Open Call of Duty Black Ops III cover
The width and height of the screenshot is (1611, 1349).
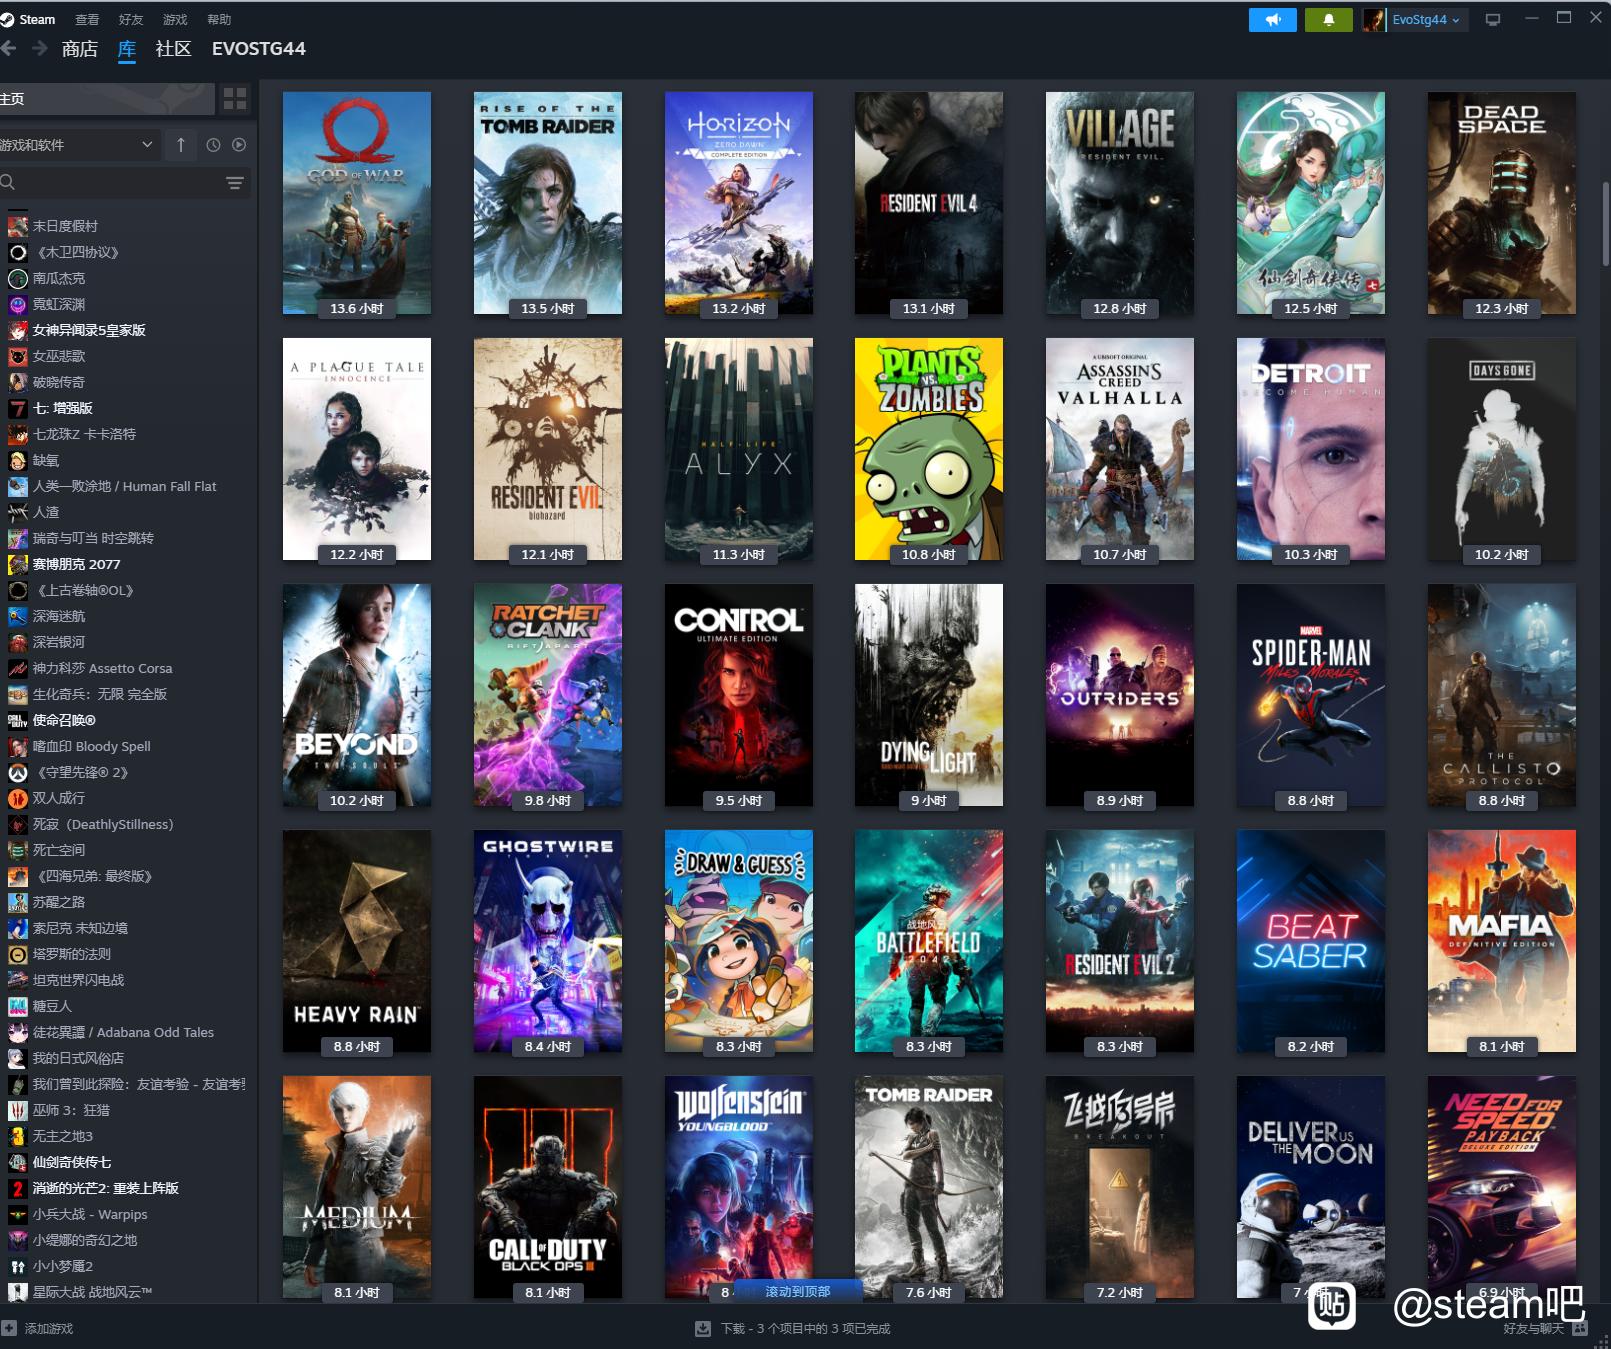[x=548, y=1187]
